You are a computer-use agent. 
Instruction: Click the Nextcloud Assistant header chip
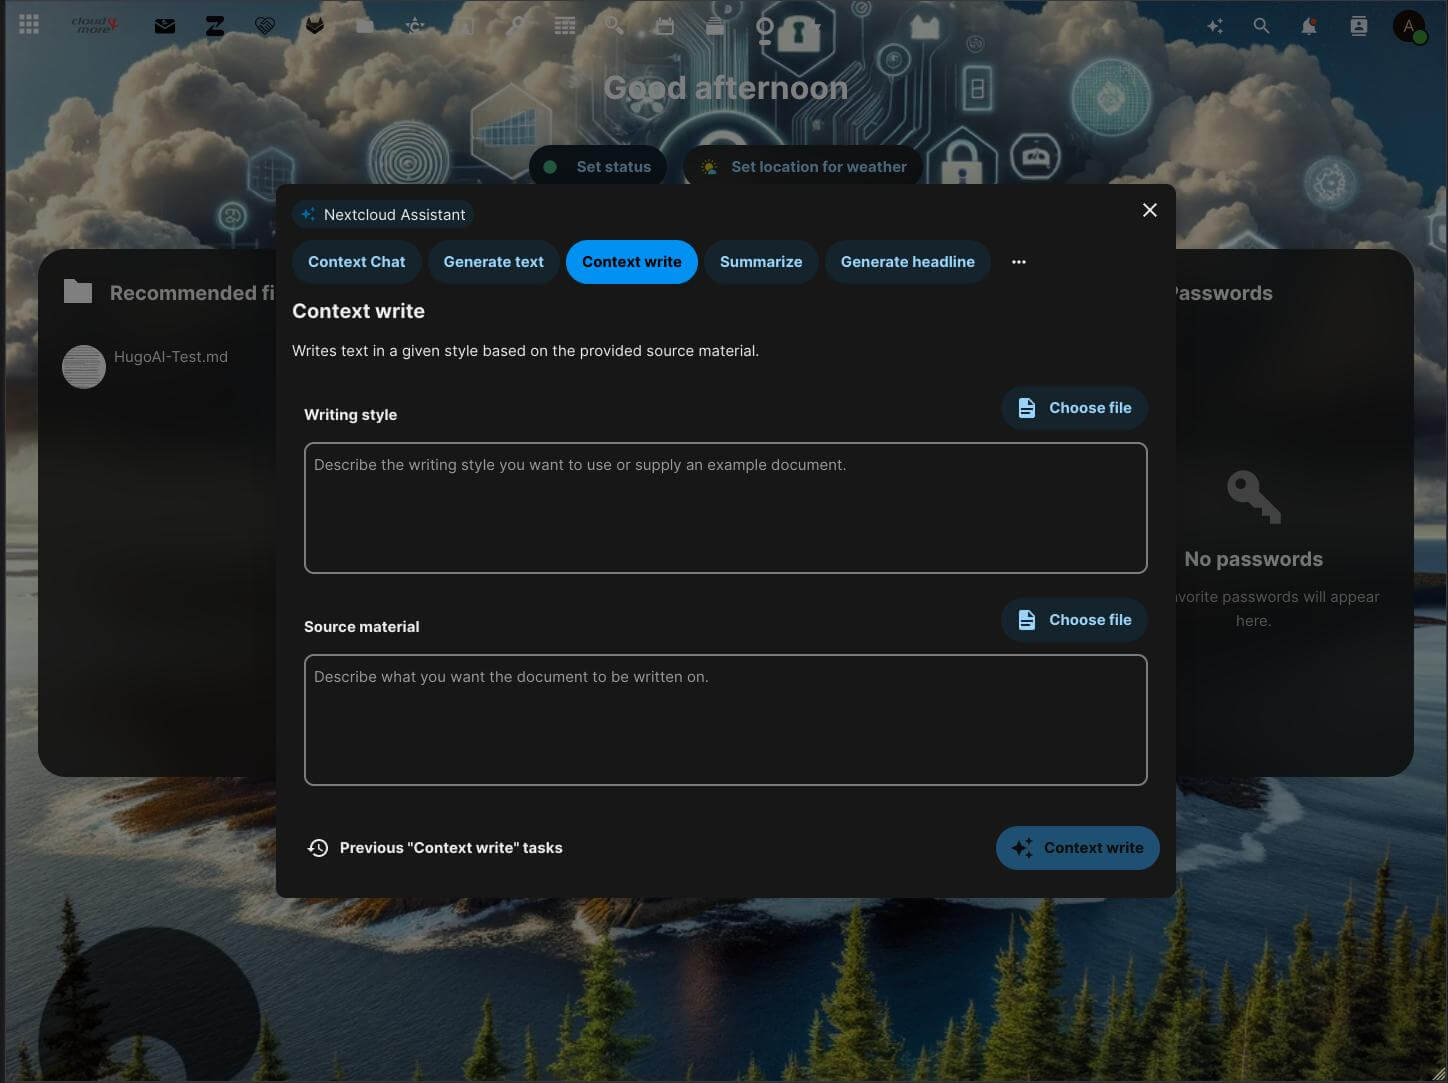click(x=383, y=214)
